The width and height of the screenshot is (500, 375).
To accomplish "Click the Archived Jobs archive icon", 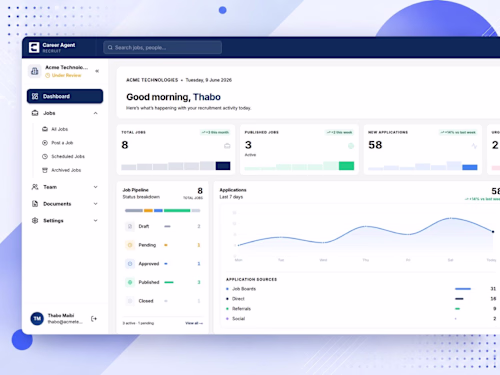I will (45, 170).
